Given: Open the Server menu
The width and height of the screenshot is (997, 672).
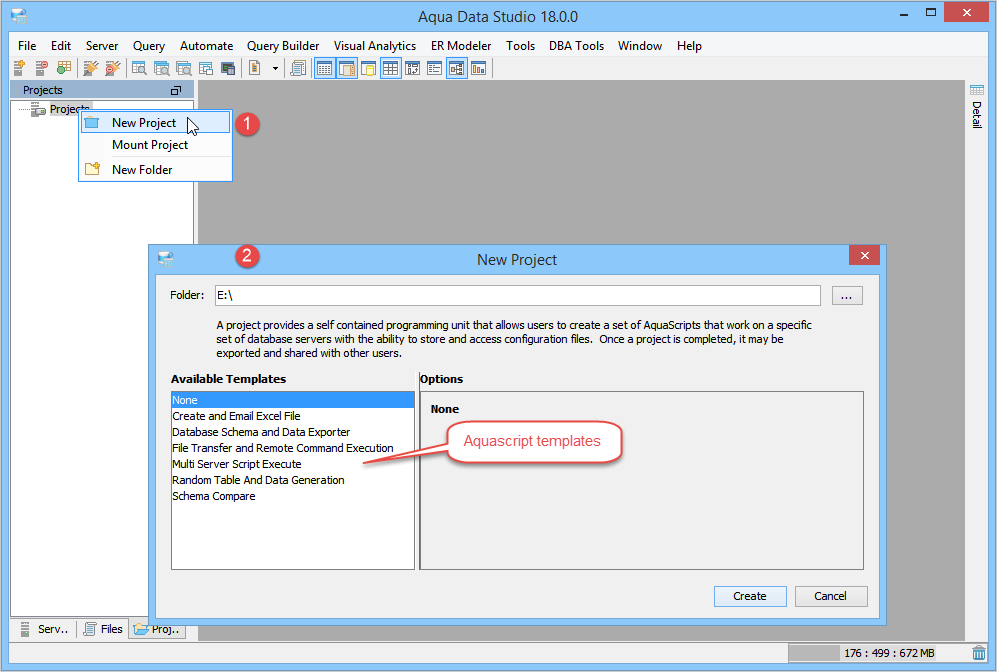Looking at the screenshot, I should [102, 46].
